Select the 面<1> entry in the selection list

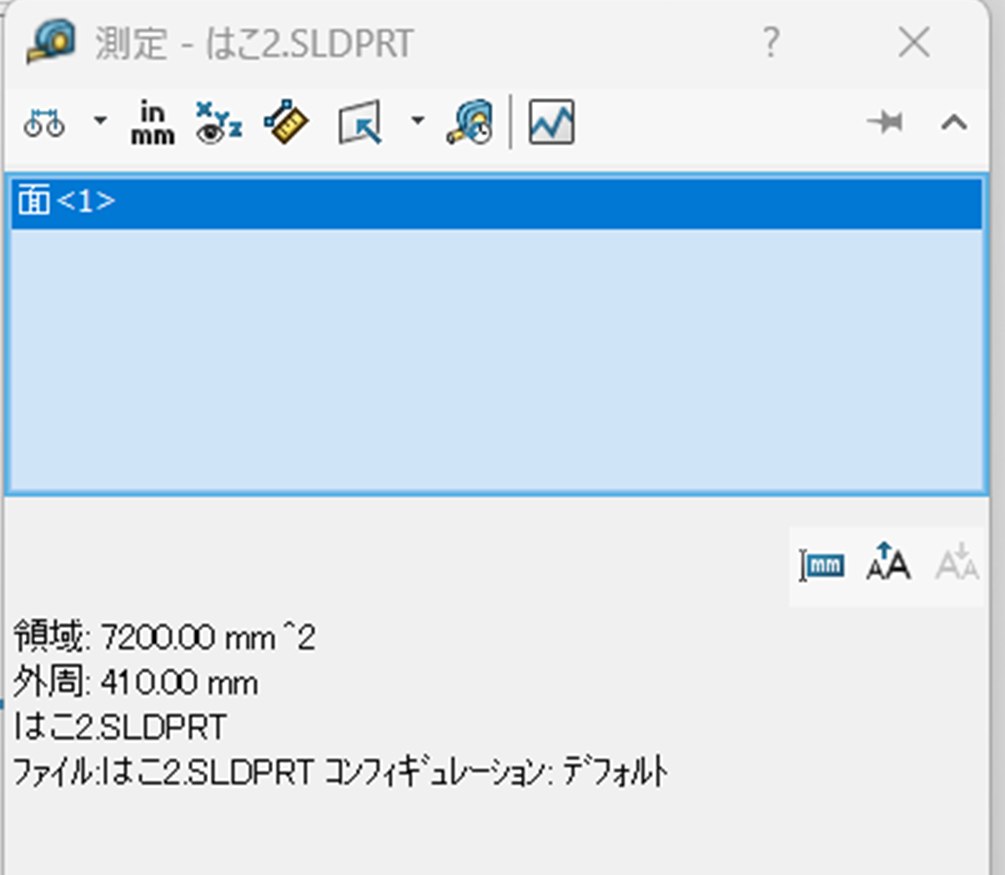pos(497,203)
